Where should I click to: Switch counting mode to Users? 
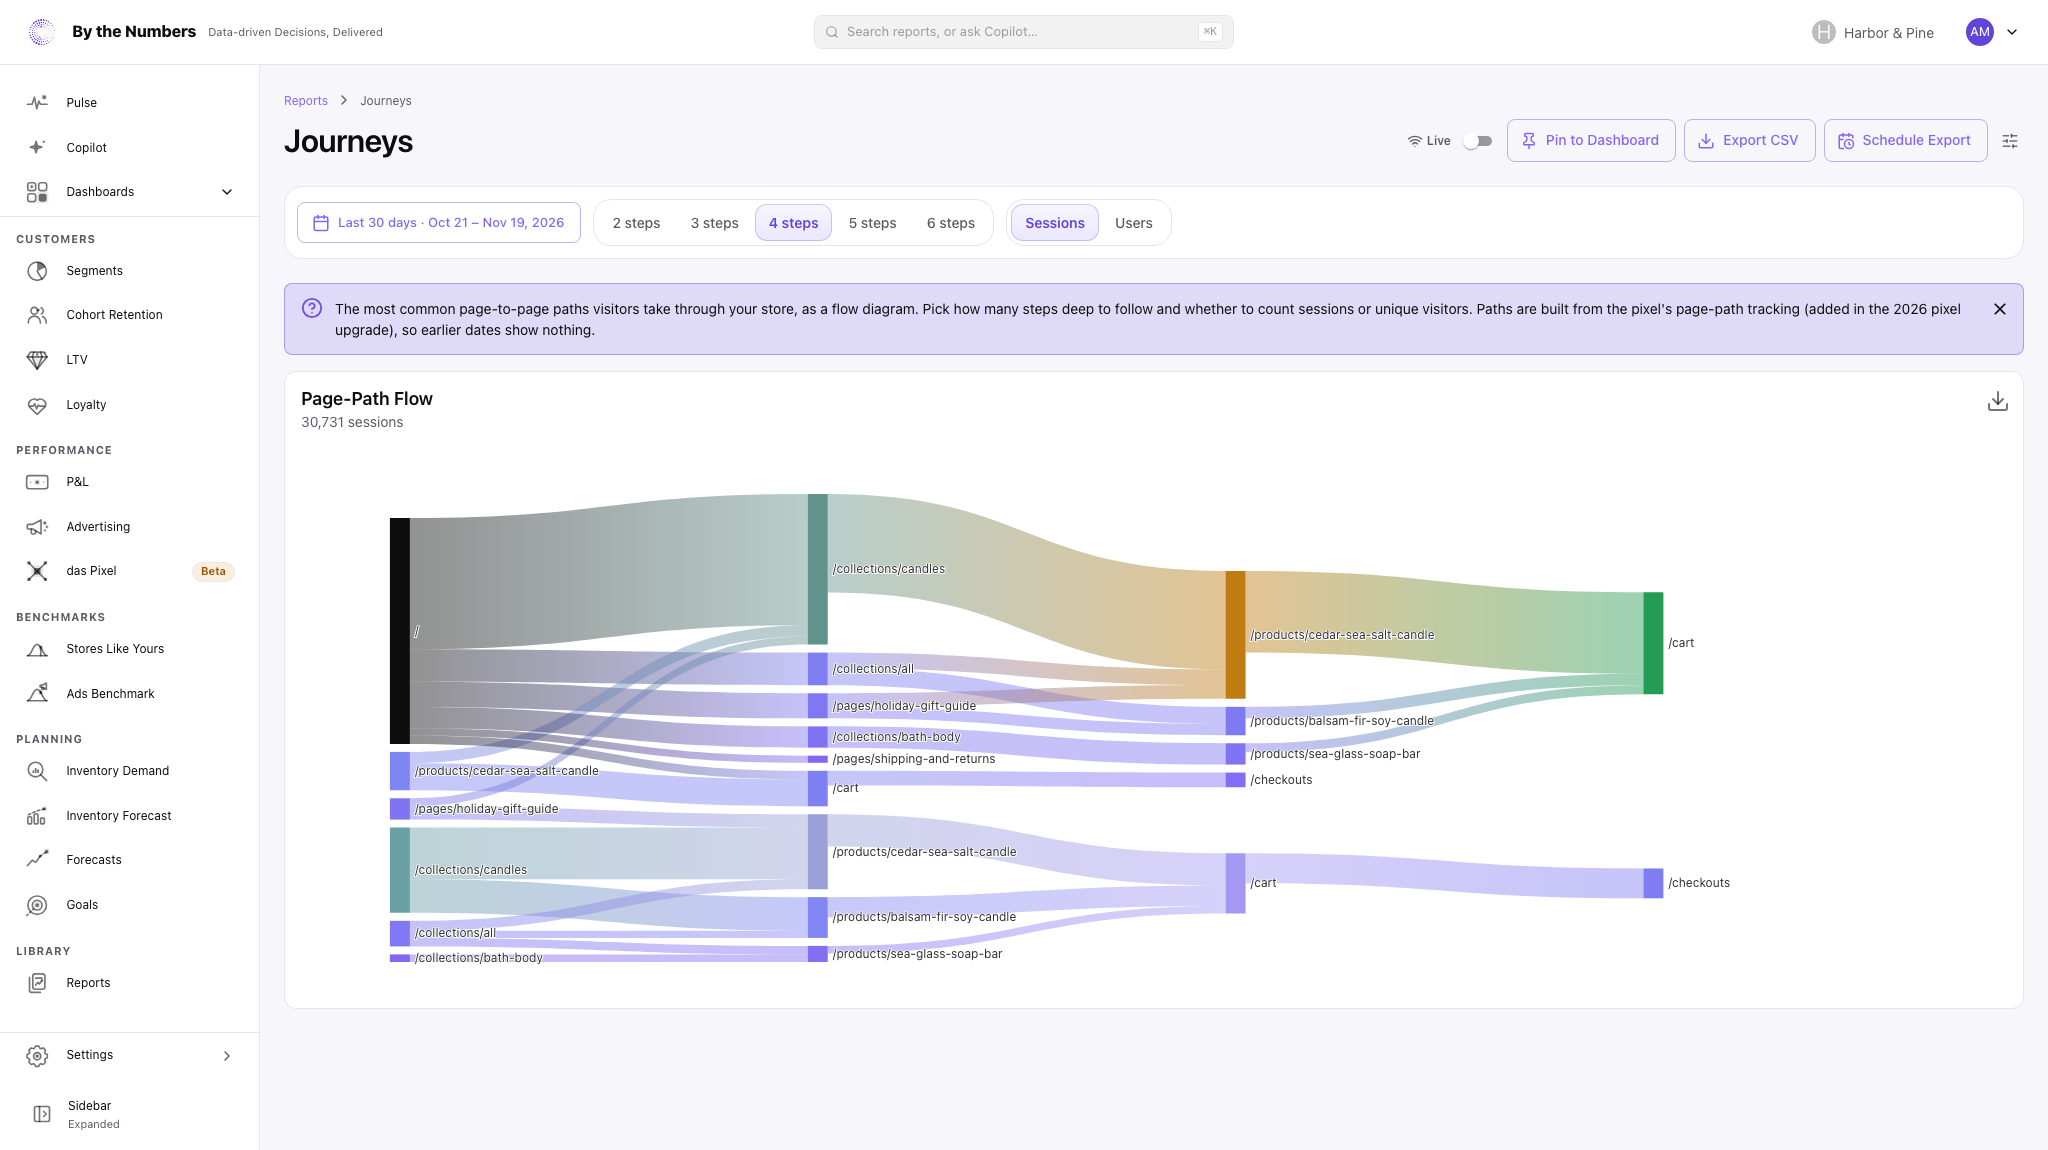point(1133,223)
